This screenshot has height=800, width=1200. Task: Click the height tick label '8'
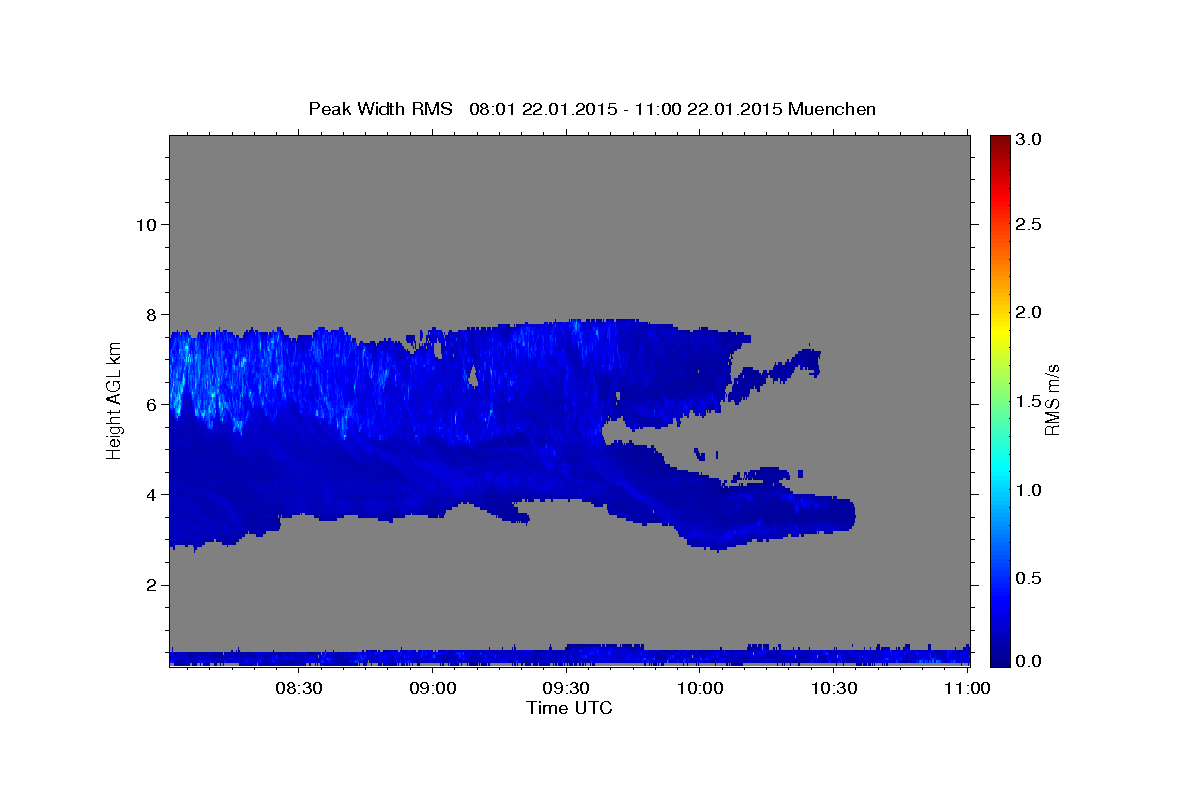coord(150,314)
